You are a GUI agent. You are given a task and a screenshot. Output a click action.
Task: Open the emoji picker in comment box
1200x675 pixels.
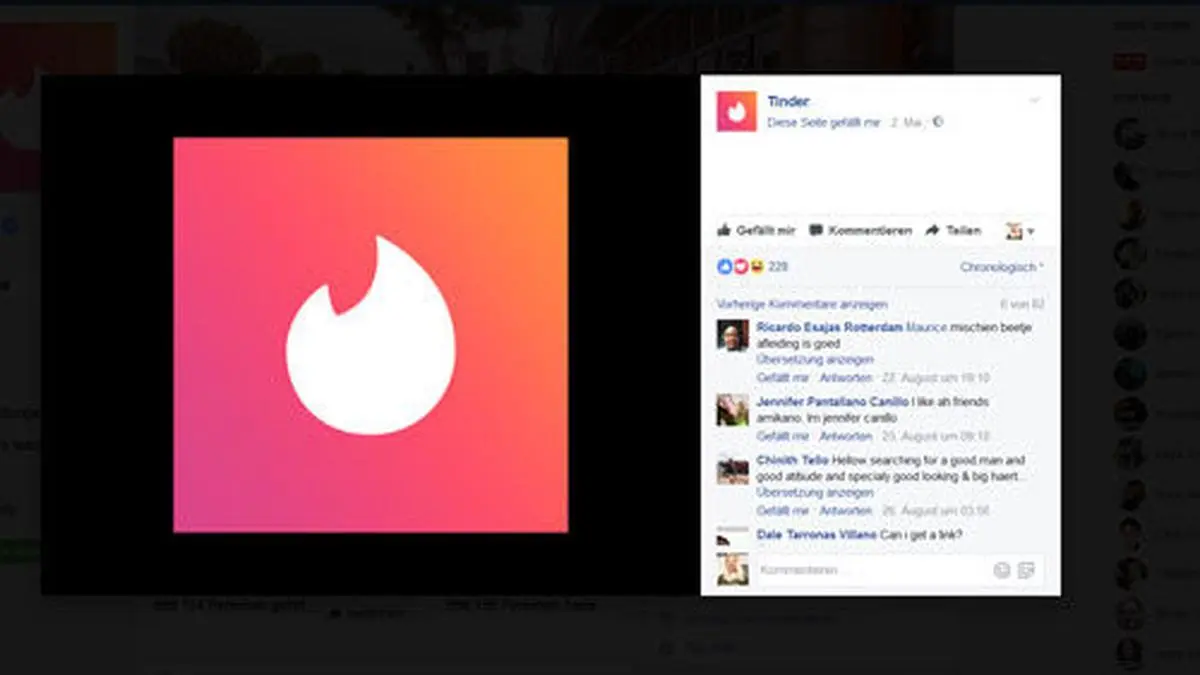coord(1002,570)
